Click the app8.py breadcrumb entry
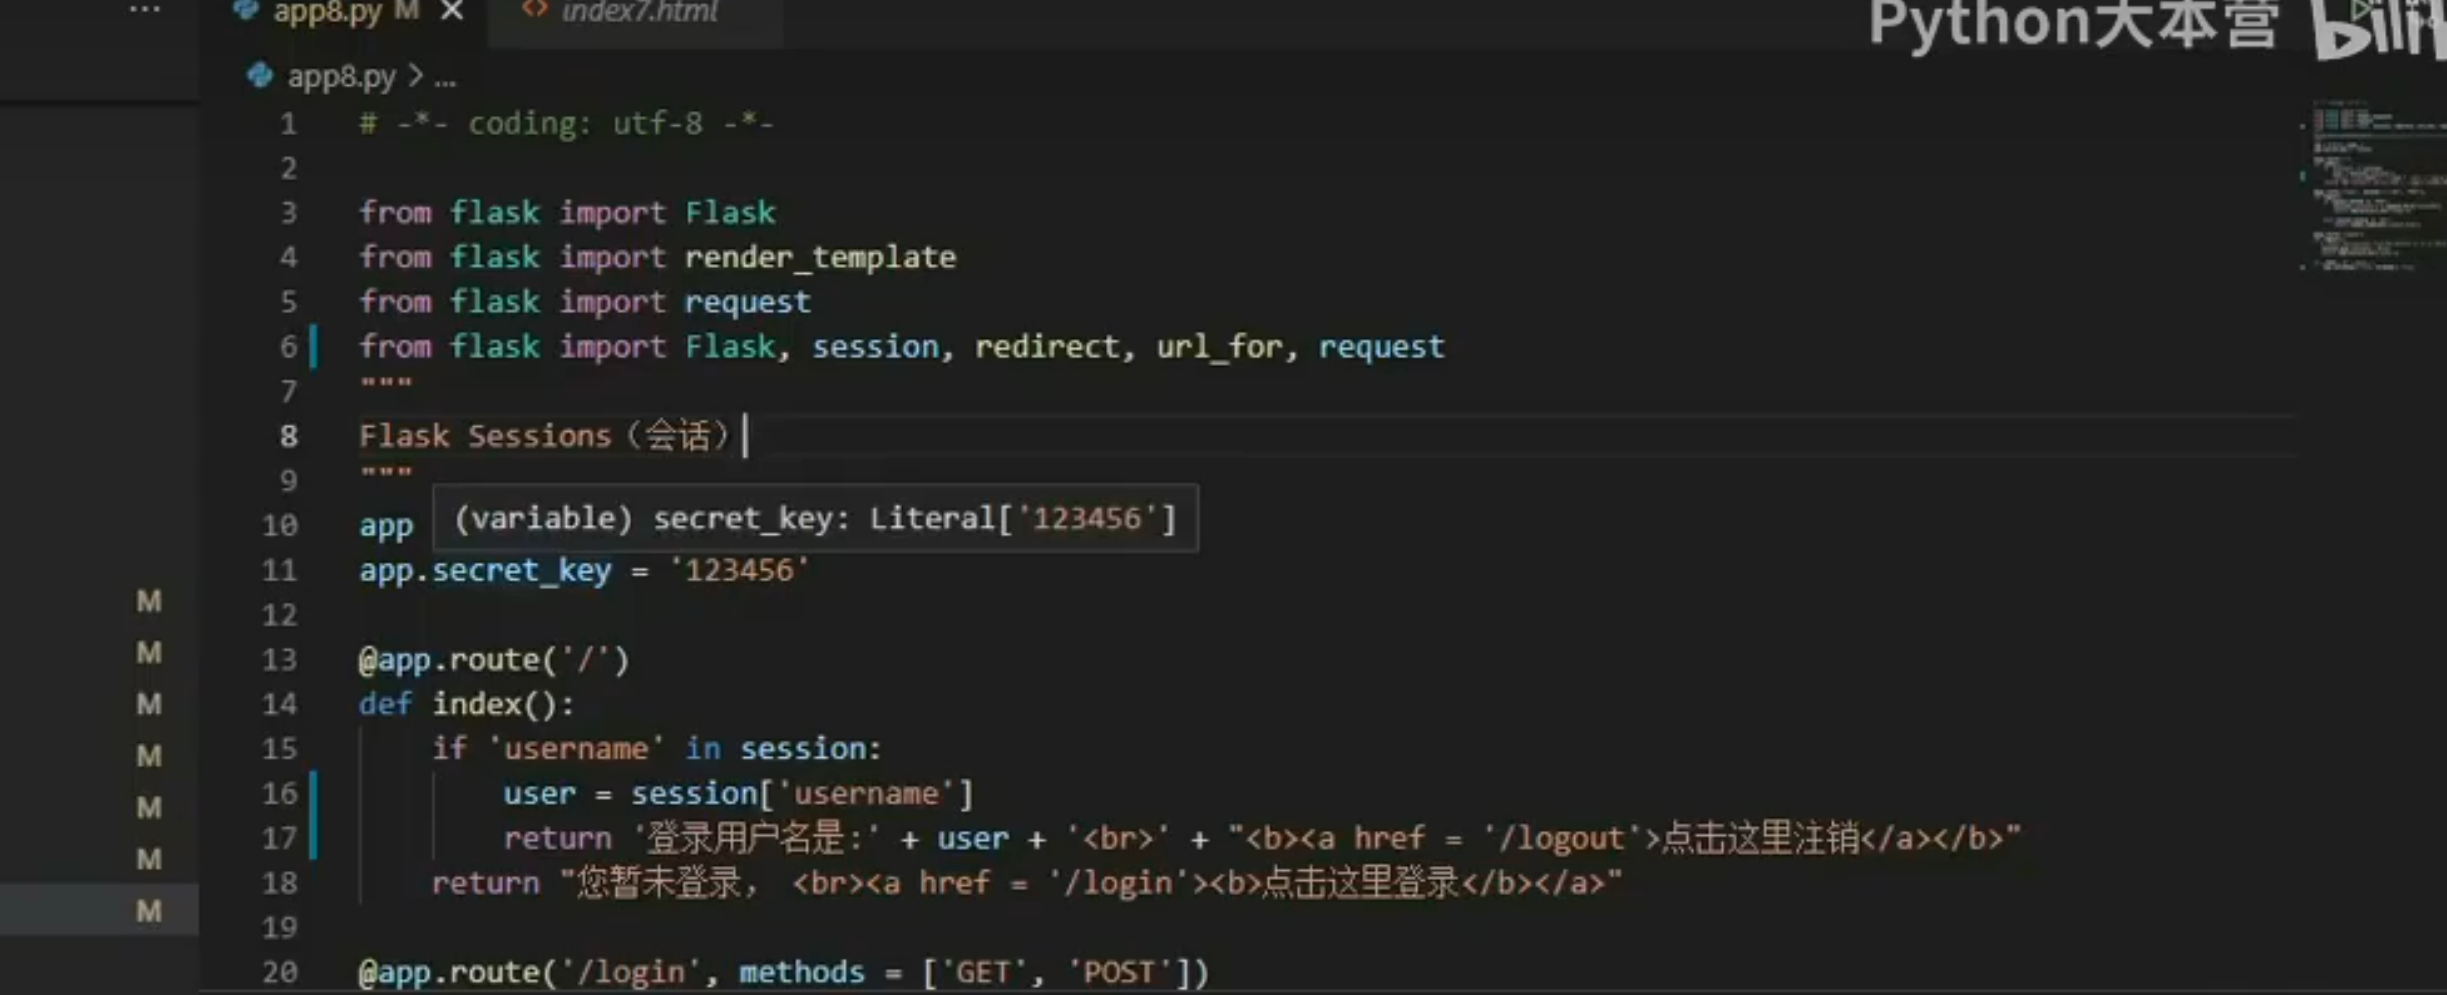Viewport: 2447px width, 995px height. point(342,76)
